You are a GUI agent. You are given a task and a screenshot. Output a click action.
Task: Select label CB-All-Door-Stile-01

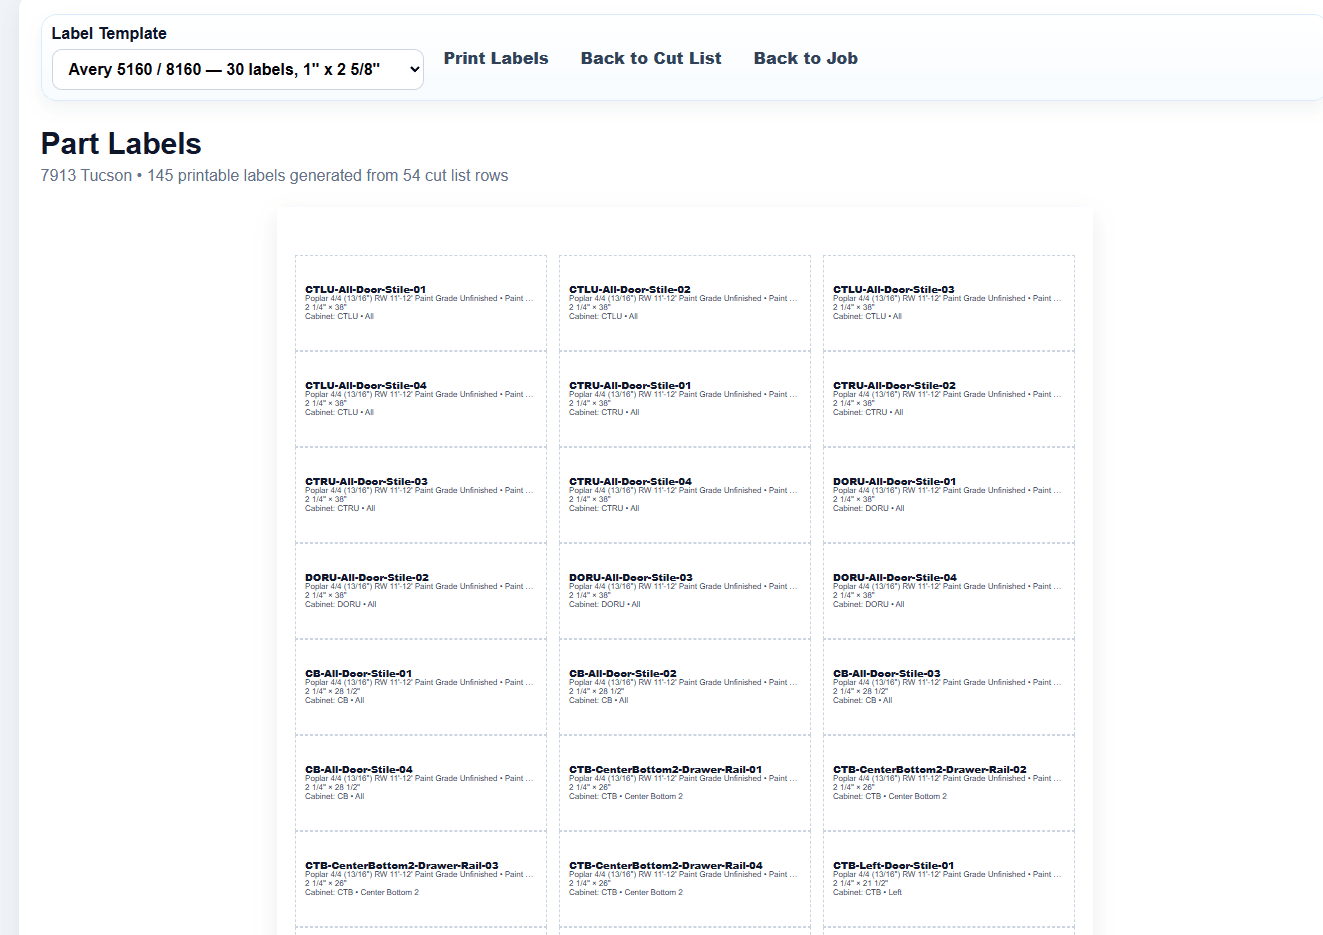pyautogui.click(x=421, y=687)
